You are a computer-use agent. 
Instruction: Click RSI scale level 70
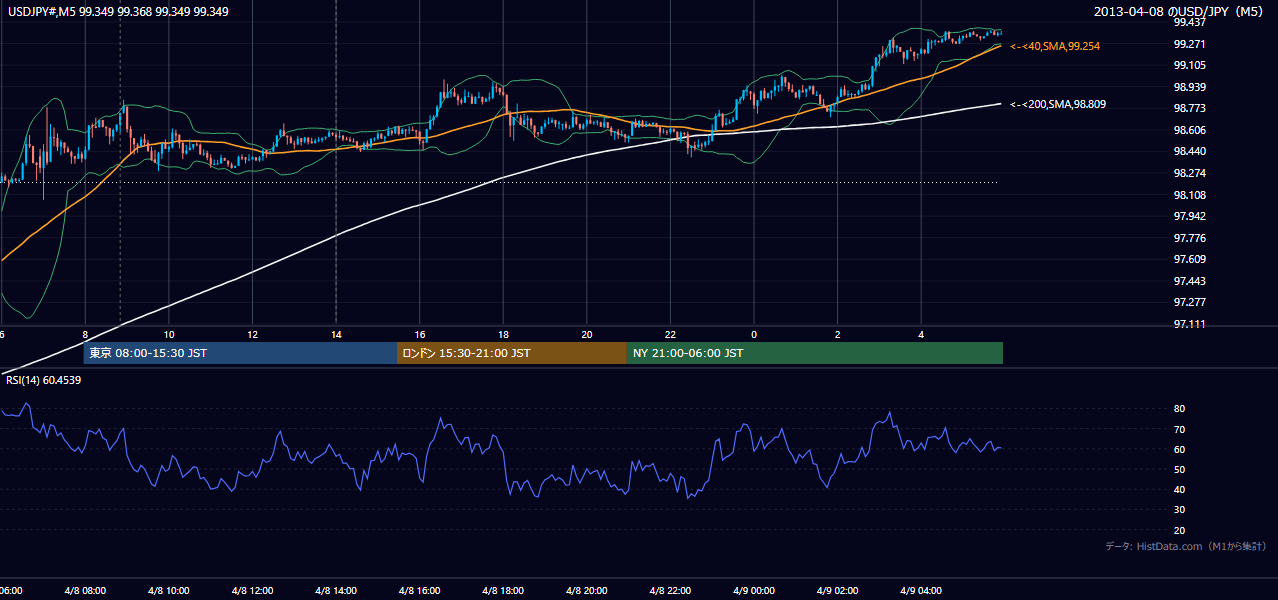click(1180, 429)
